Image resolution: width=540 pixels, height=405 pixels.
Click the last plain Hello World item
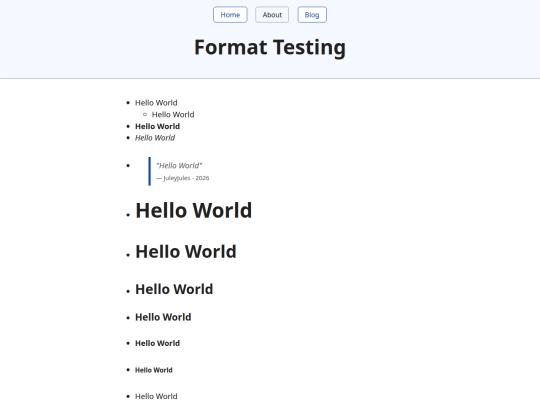tap(156, 396)
